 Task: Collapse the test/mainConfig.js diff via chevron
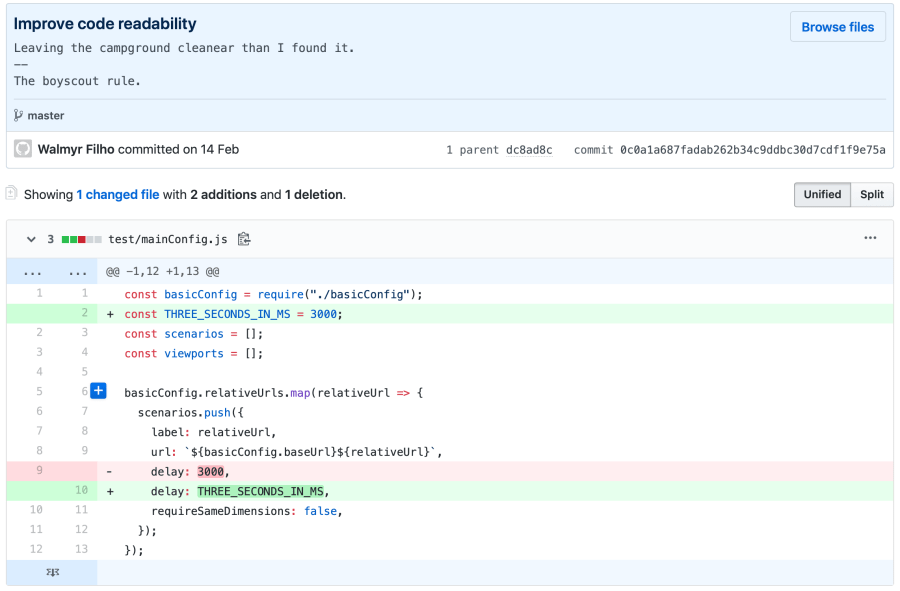[31, 239]
